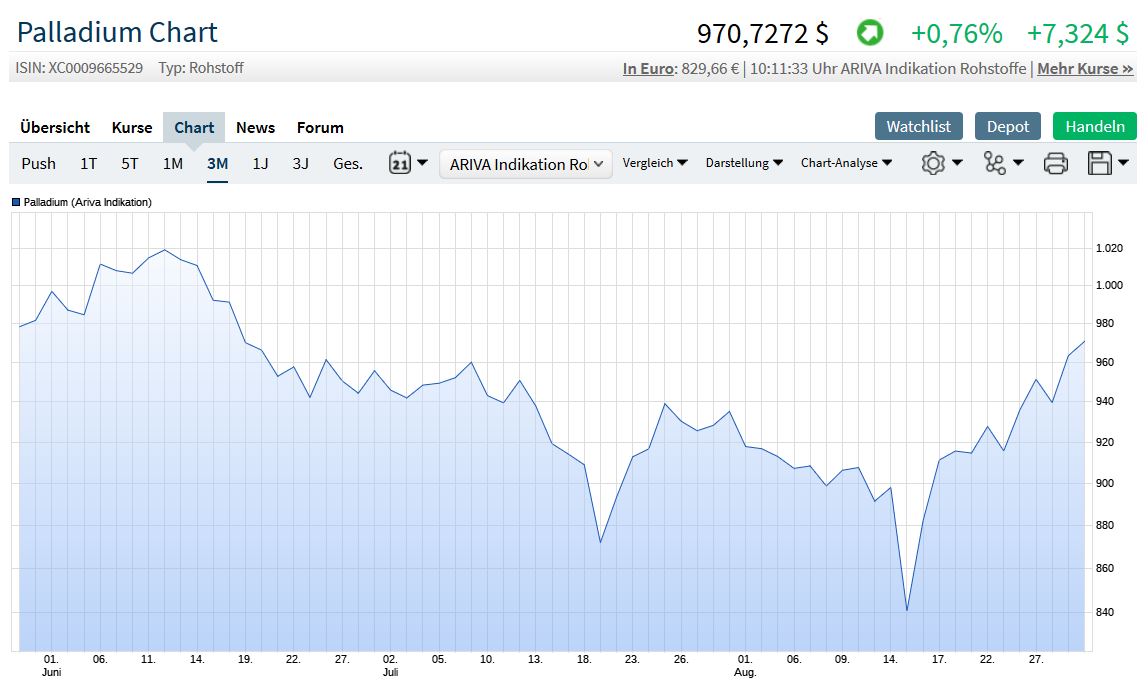The height and width of the screenshot is (686, 1148).
Task: Select 1J timeframe
Action: [x=261, y=163]
